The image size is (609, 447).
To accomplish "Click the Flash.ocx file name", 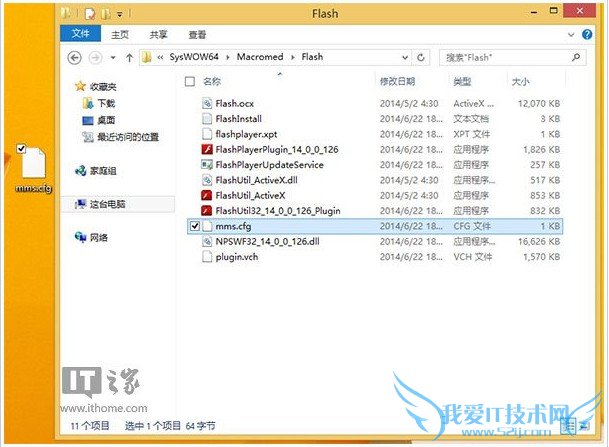I will [x=234, y=103].
